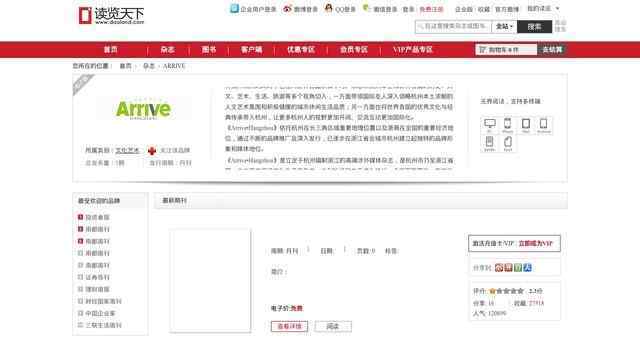Click the 关注该品牌 text
The image size is (640, 360).
[175, 151]
